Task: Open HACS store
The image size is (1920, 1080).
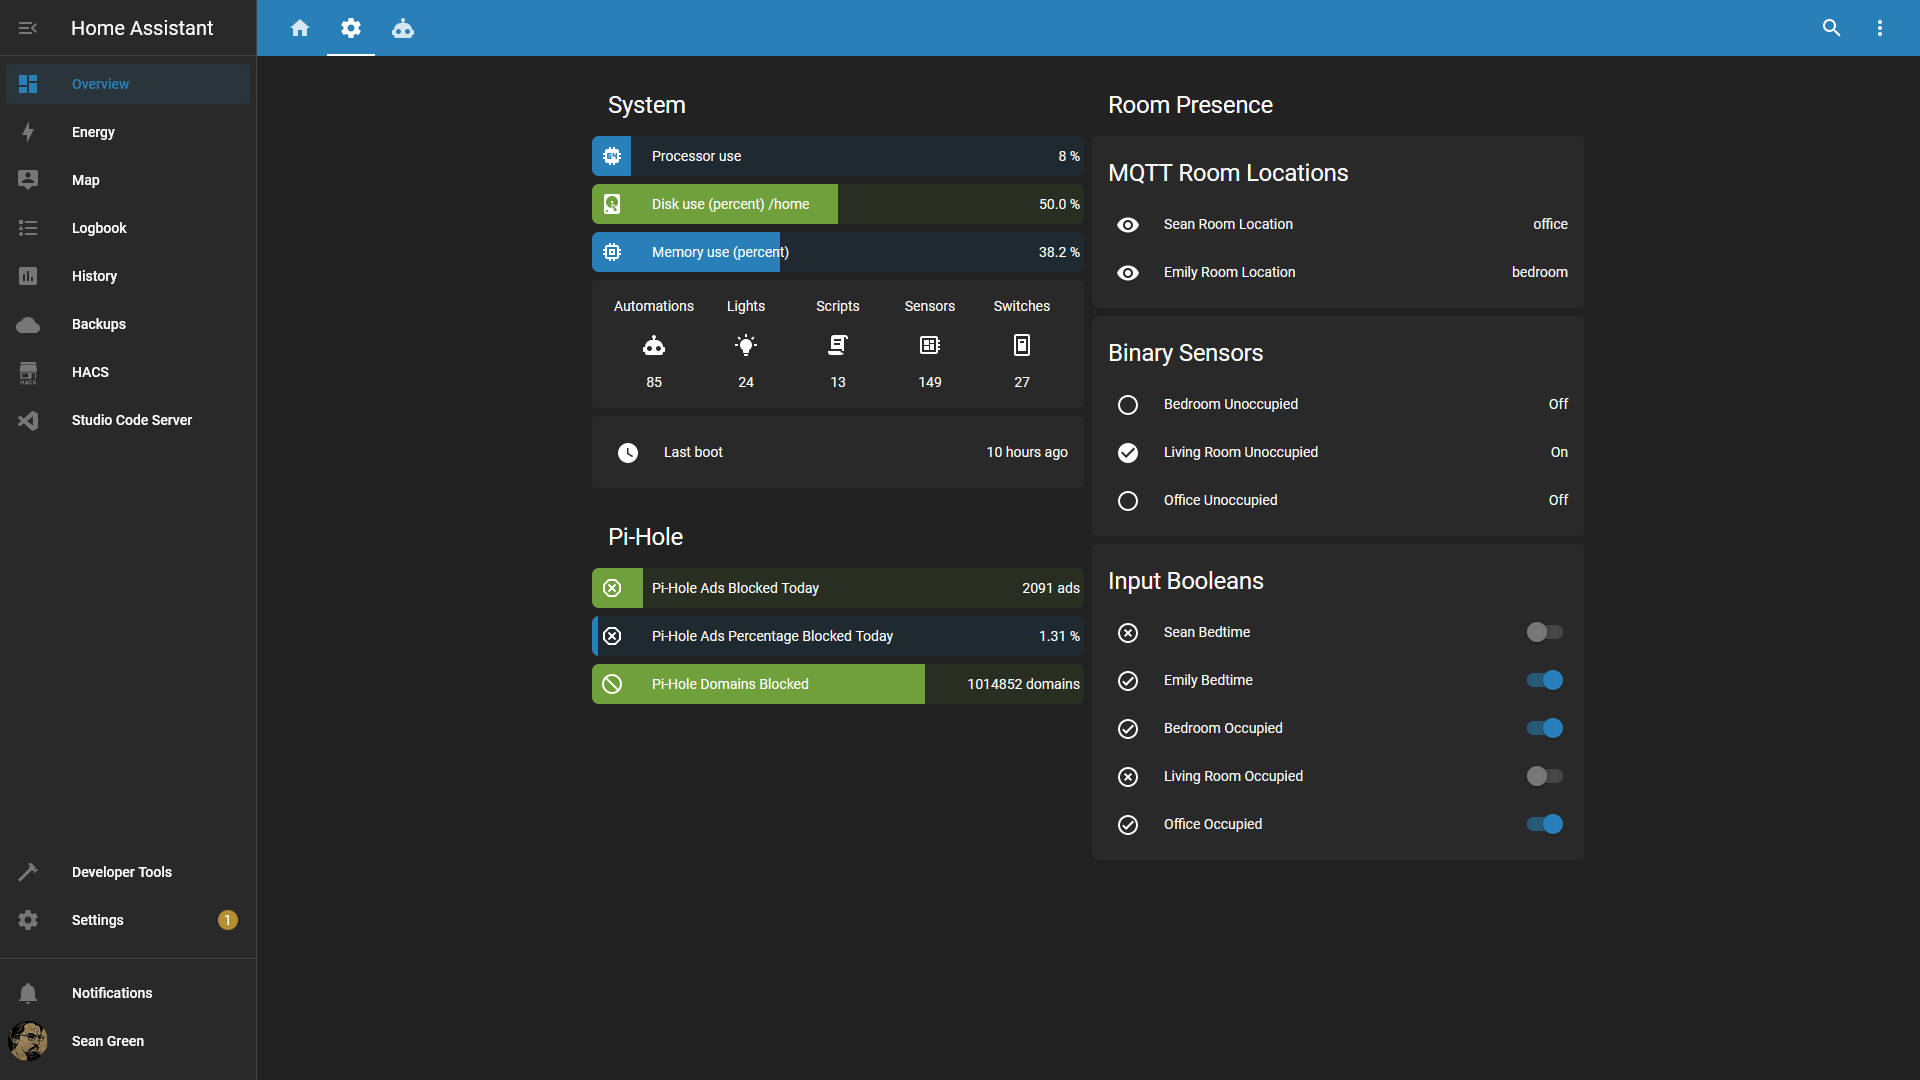Action: [x=128, y=372]
